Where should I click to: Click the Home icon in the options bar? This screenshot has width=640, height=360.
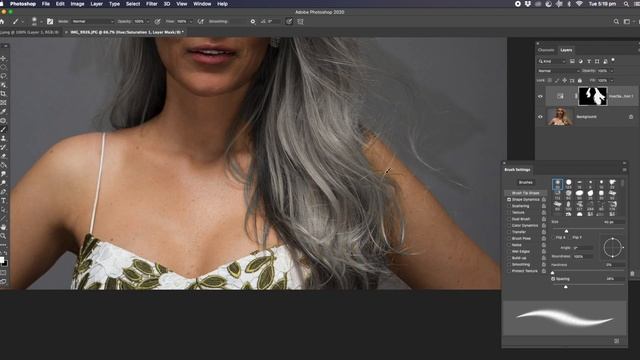(2, 21)
